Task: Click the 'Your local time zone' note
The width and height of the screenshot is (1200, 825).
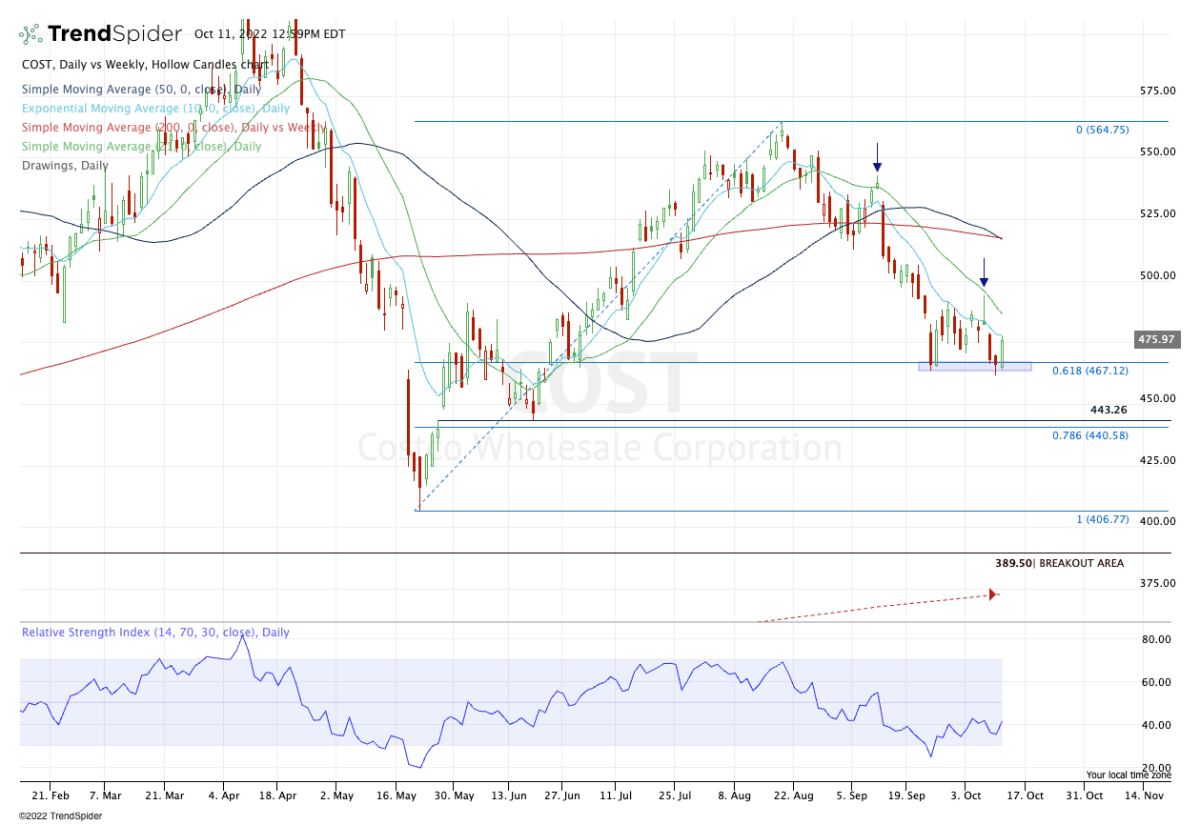Action: point(1130,775)
